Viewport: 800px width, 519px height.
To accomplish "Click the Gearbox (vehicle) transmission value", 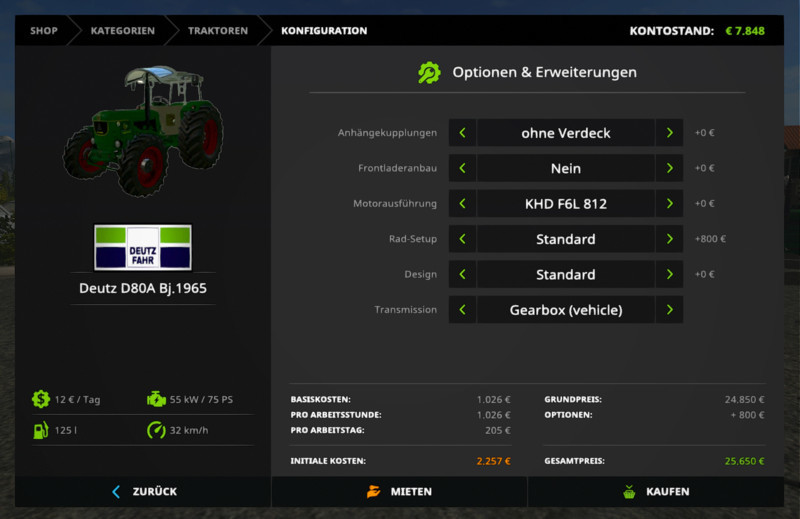I will click(x=565, y=310).
